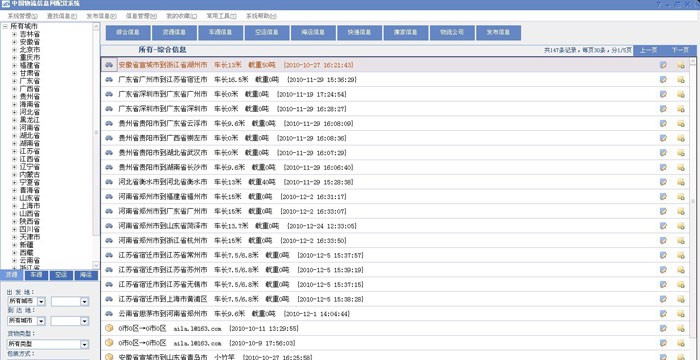This screenshot has width=700, height=360.
Task: Click favorite icon for 2010-10-11 13:29:55 row
Action: point(681,329)
